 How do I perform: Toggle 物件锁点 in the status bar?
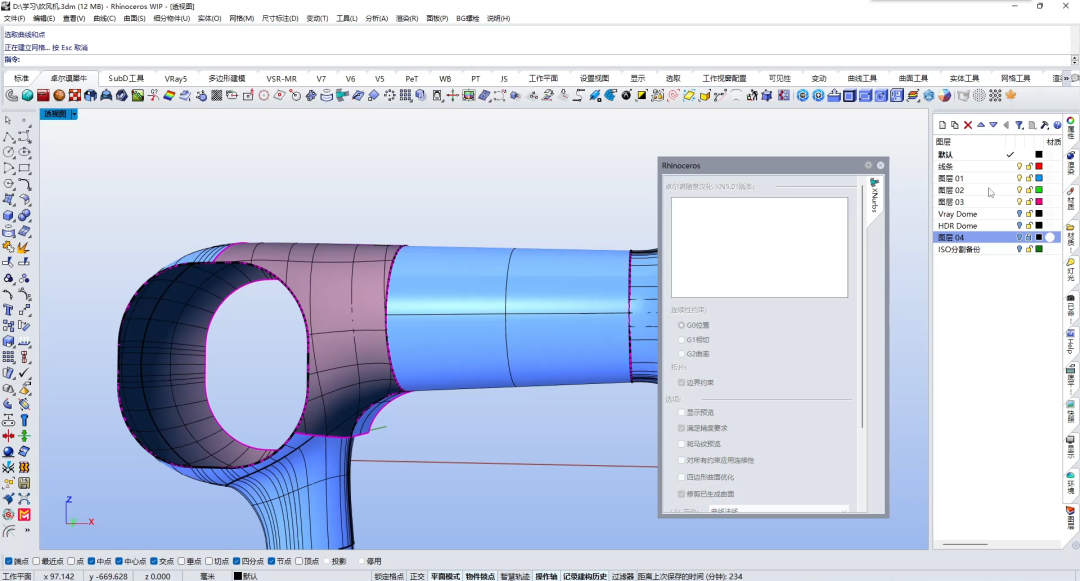(x=480, y=576)
